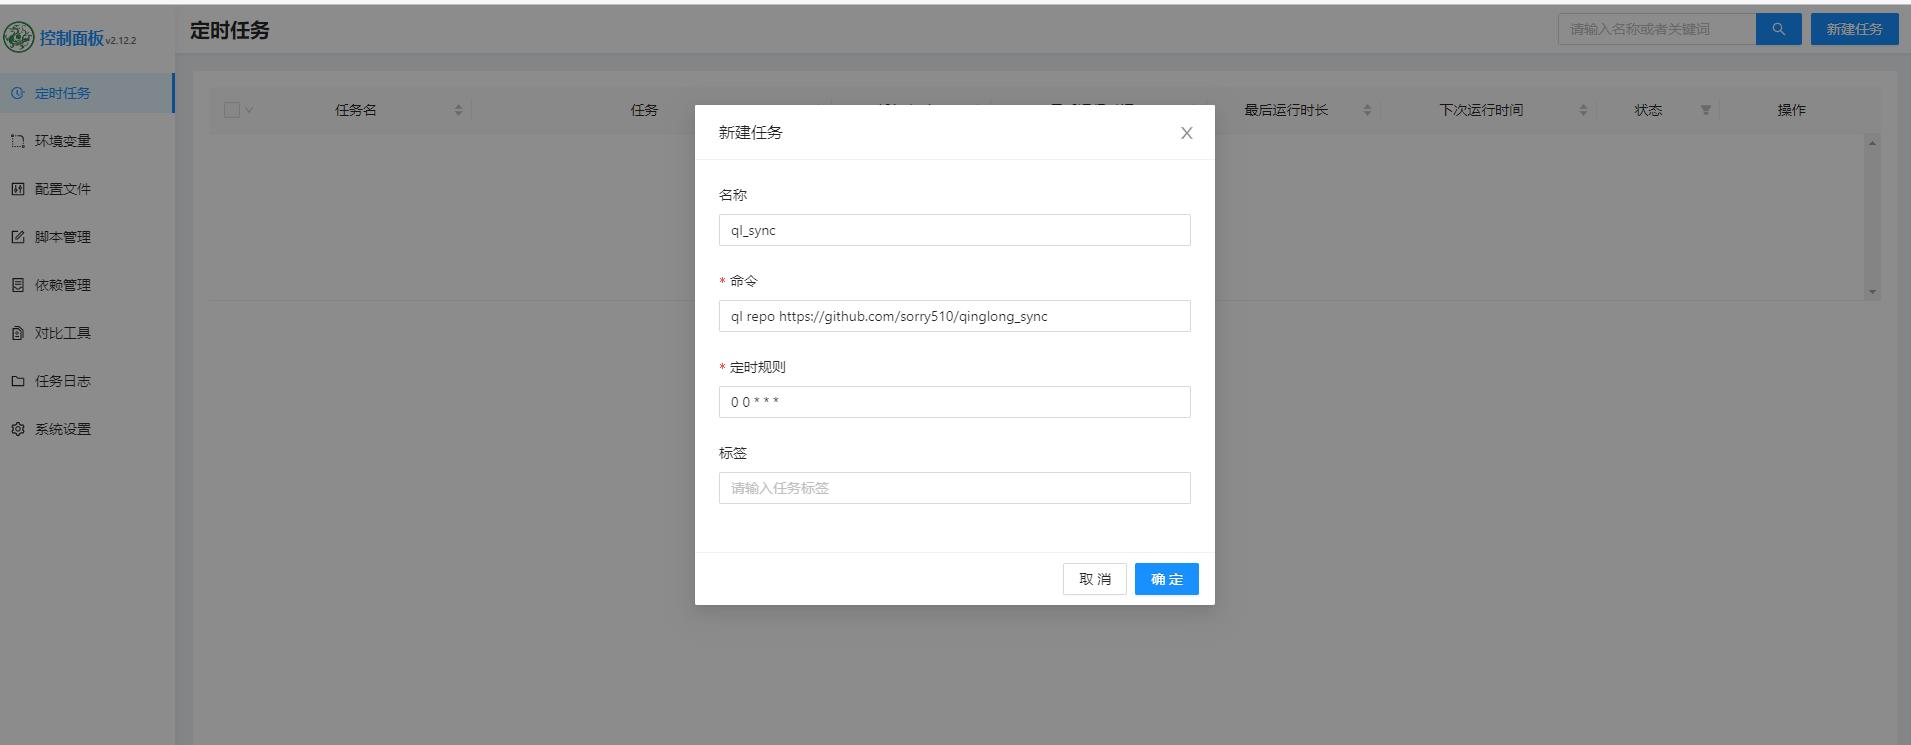Close the 新建任务 dialog with the X

(x=1186, y=133)
